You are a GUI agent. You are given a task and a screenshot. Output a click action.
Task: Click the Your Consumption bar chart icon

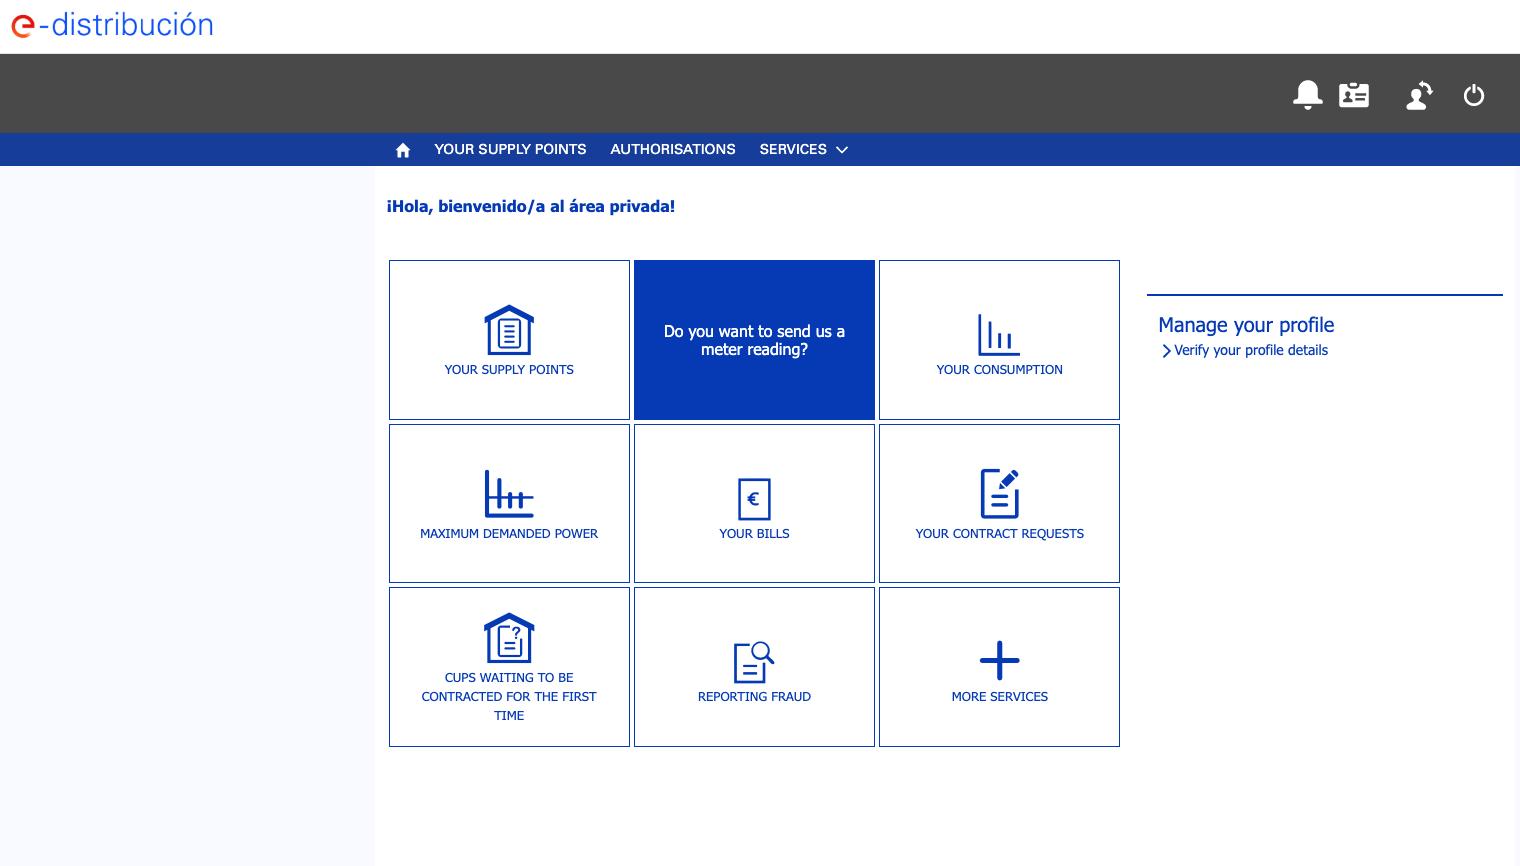click(x=999, y=335)
